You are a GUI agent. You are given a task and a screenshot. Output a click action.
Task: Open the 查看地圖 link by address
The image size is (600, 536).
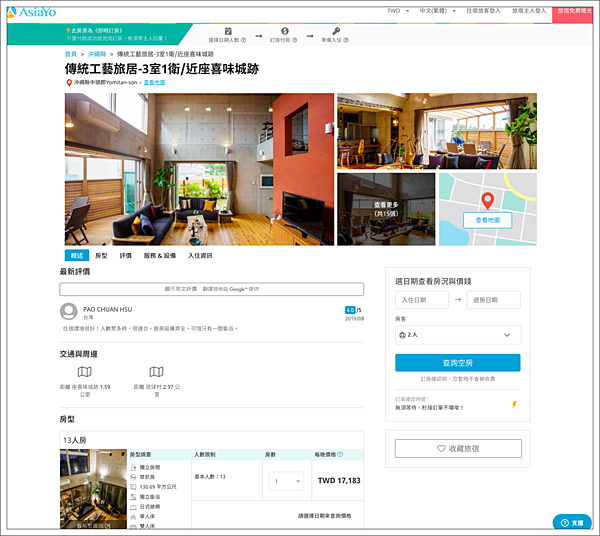click(x=154, y=82)
